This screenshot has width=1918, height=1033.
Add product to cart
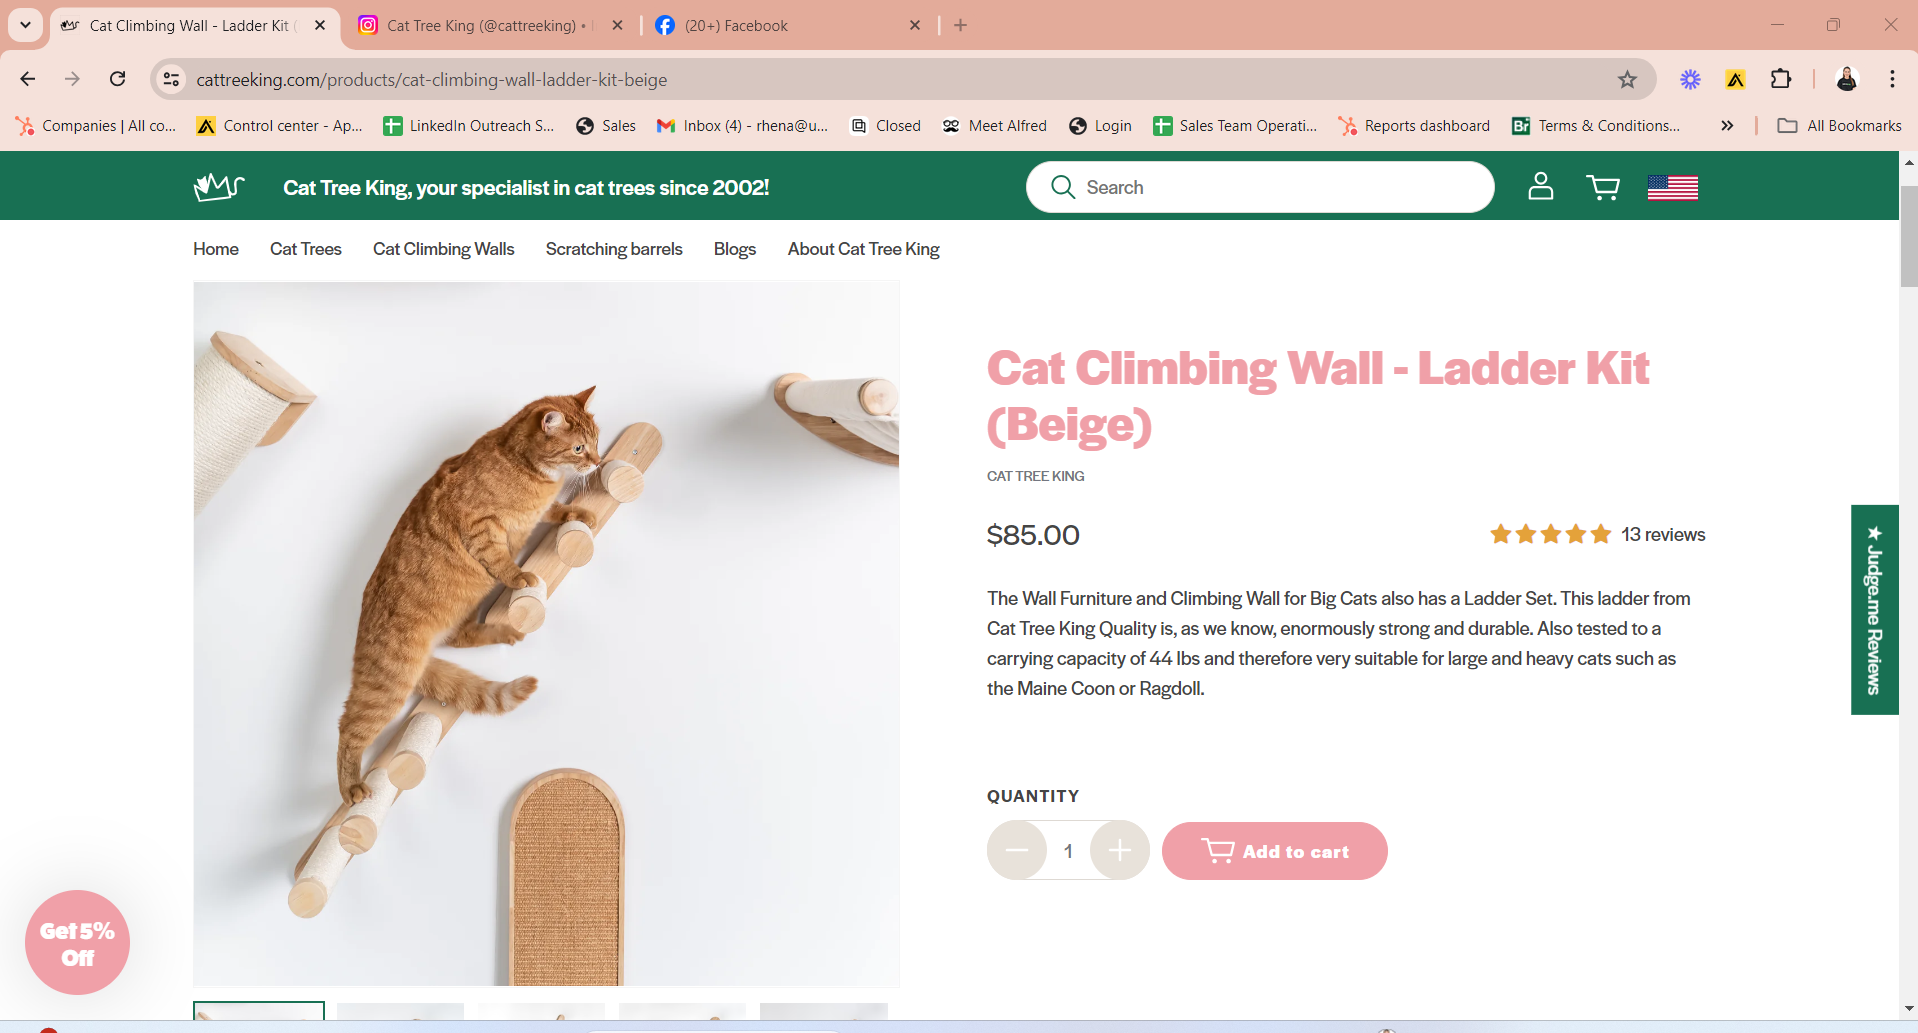tap(1274, 851)
